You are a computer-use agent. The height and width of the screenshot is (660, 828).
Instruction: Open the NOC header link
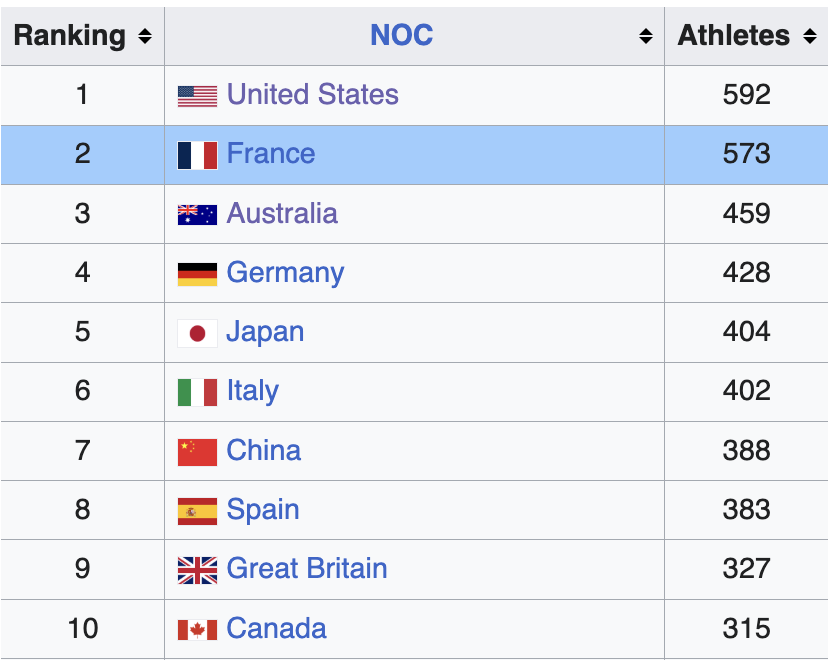click(x=401, y=35)
